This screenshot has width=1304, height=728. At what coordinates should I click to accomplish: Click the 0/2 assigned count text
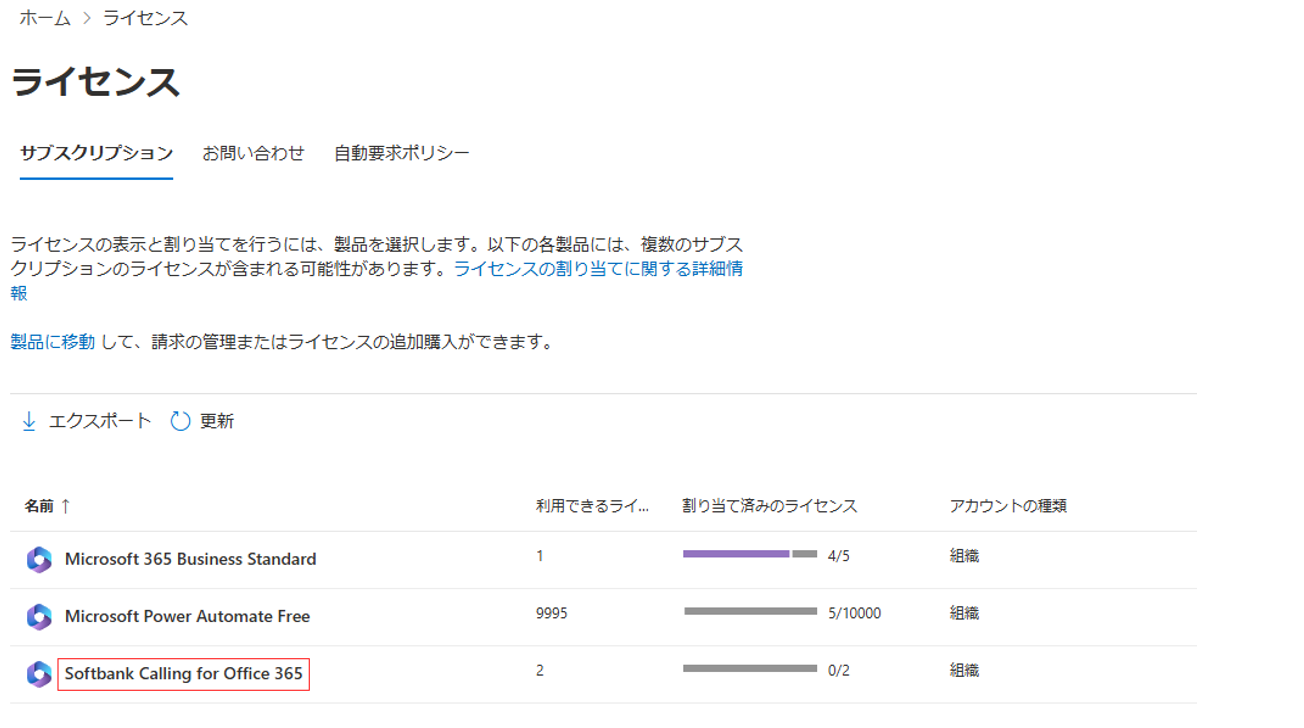[839, 670]
